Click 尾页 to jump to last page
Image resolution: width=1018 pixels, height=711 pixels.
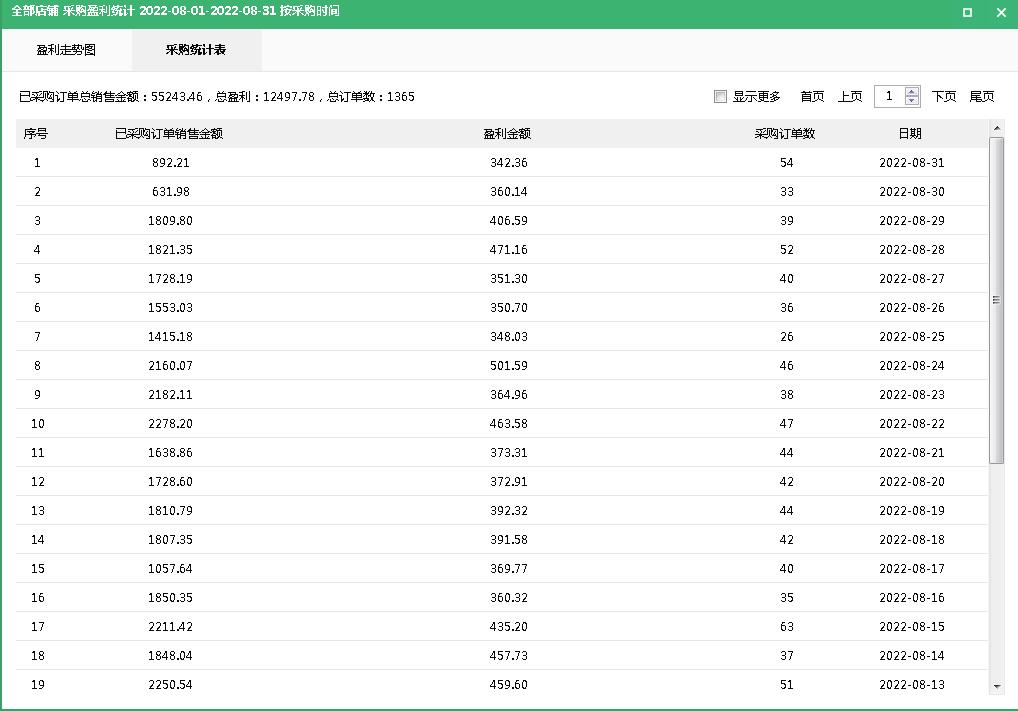[x=983, y=96]
